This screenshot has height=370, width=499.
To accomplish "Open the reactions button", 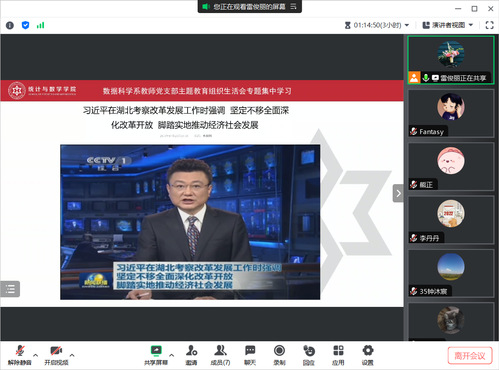I will (x=309, y=355).
